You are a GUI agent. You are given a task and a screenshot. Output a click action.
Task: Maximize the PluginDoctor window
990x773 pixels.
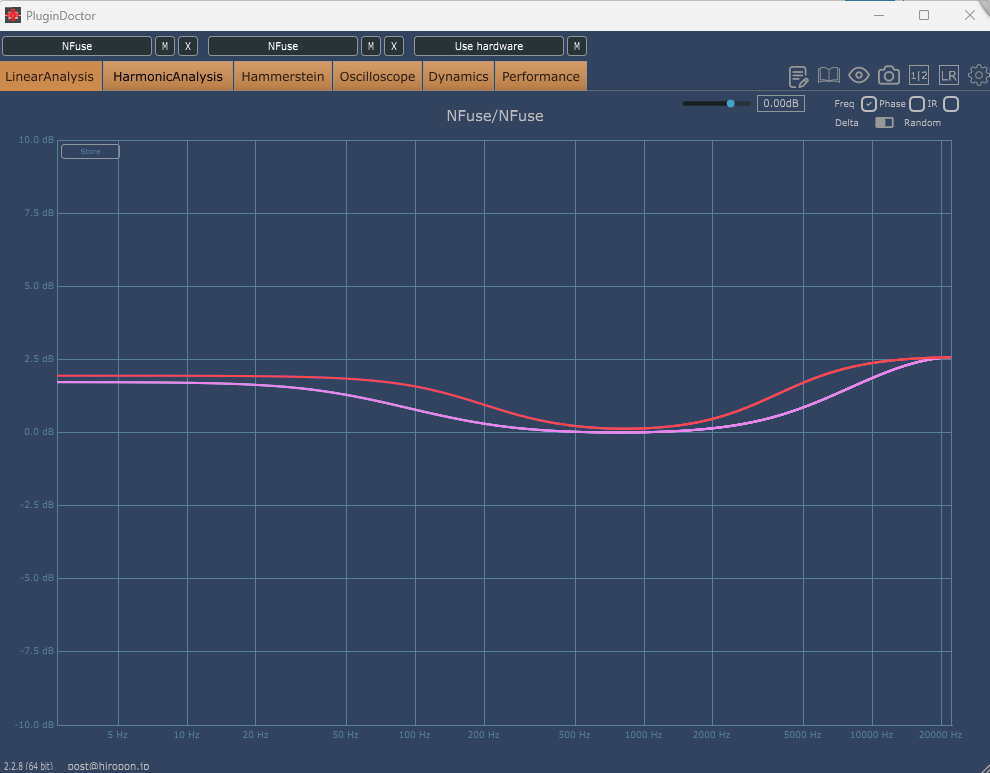click(x=924, y=15)
